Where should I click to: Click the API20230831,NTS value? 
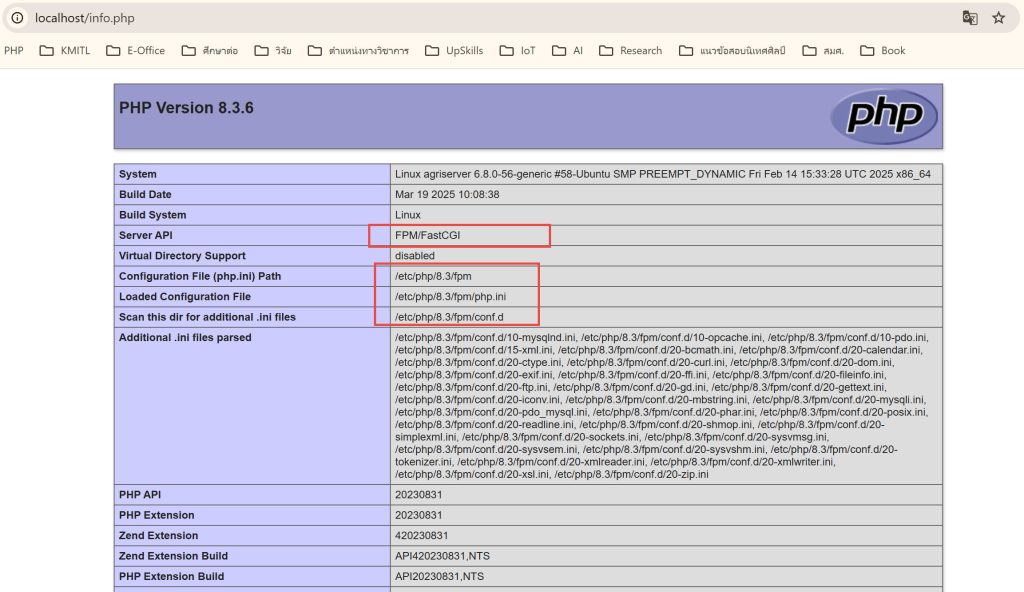[440, 576]
